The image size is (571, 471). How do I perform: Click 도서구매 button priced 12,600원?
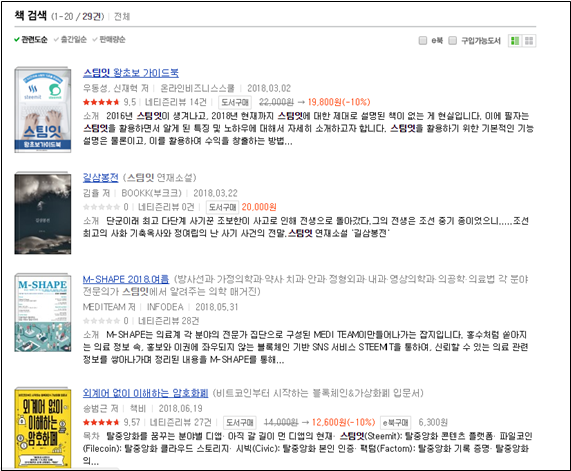coord(239,423)
